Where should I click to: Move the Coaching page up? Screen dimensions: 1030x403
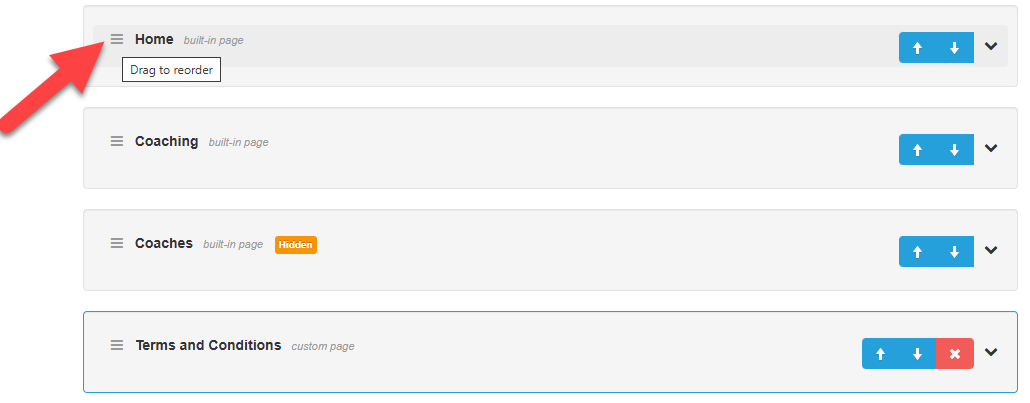918,150
